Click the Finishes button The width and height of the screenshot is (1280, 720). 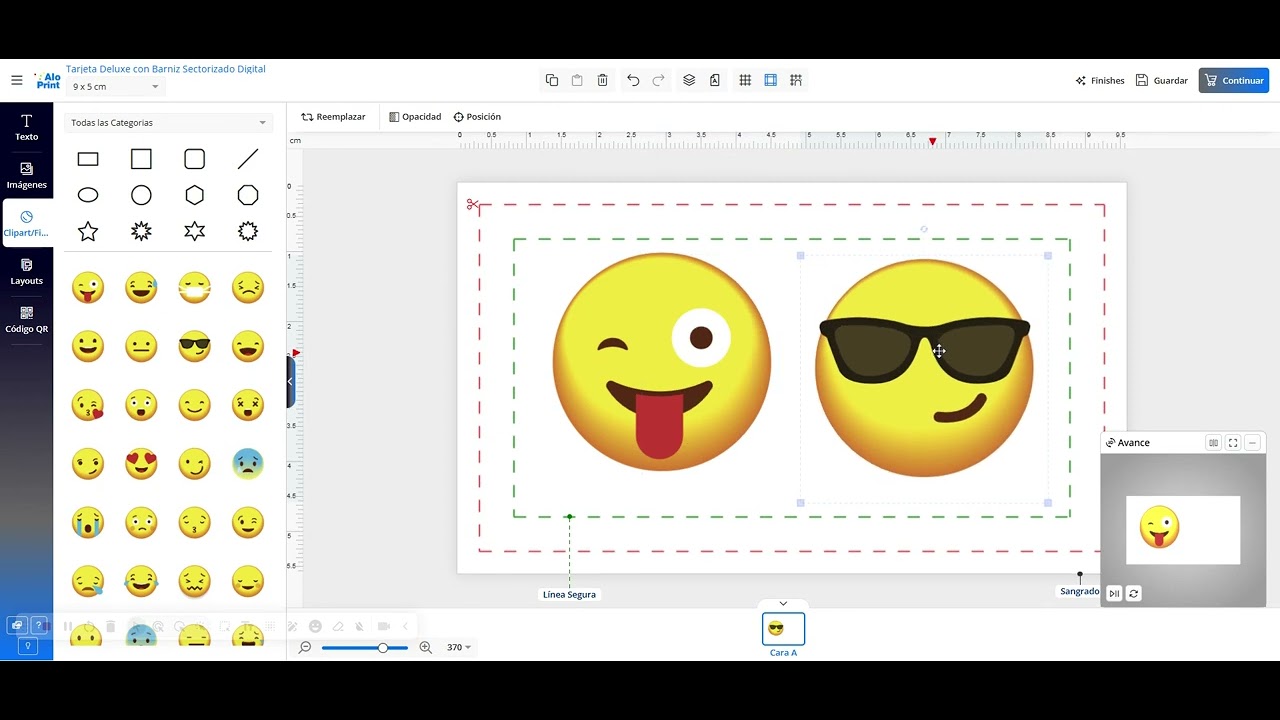point(1100,81)
